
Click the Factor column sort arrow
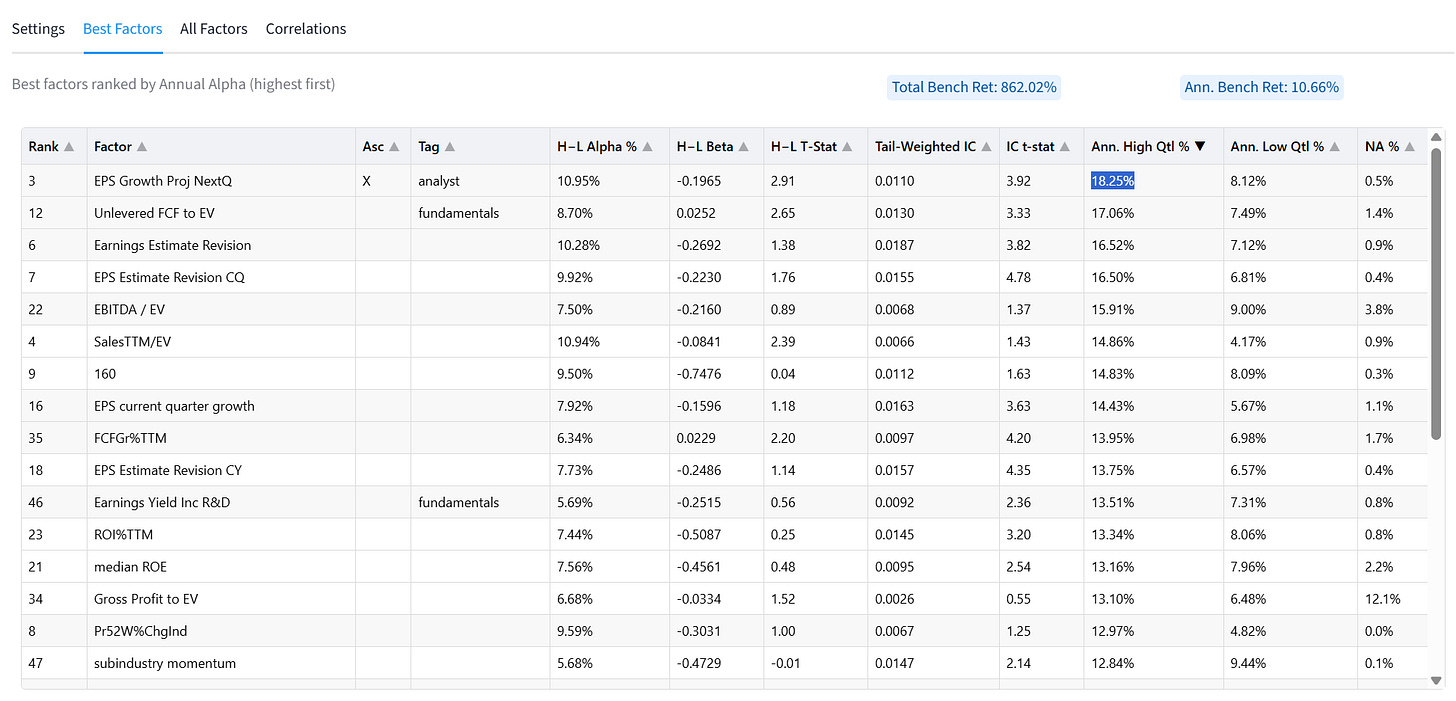point(142,147)
